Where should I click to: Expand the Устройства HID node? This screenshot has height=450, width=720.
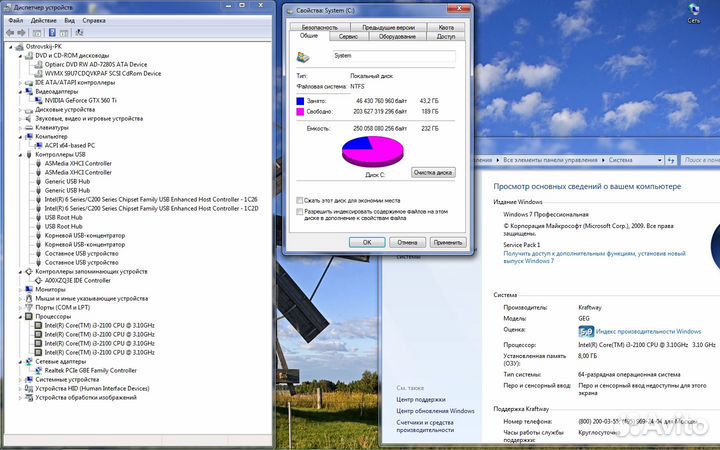20,389
